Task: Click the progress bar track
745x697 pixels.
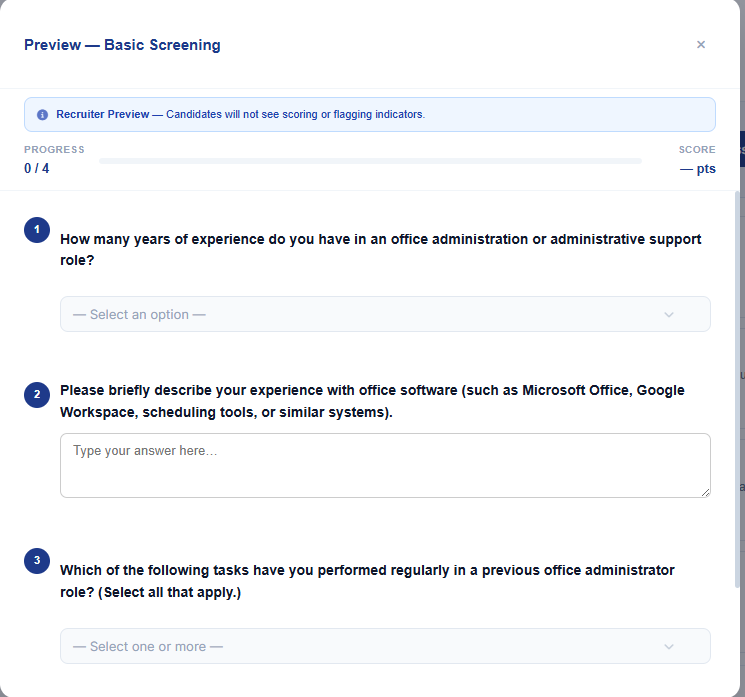Action: pyautogui.click(x=370, y=161)
